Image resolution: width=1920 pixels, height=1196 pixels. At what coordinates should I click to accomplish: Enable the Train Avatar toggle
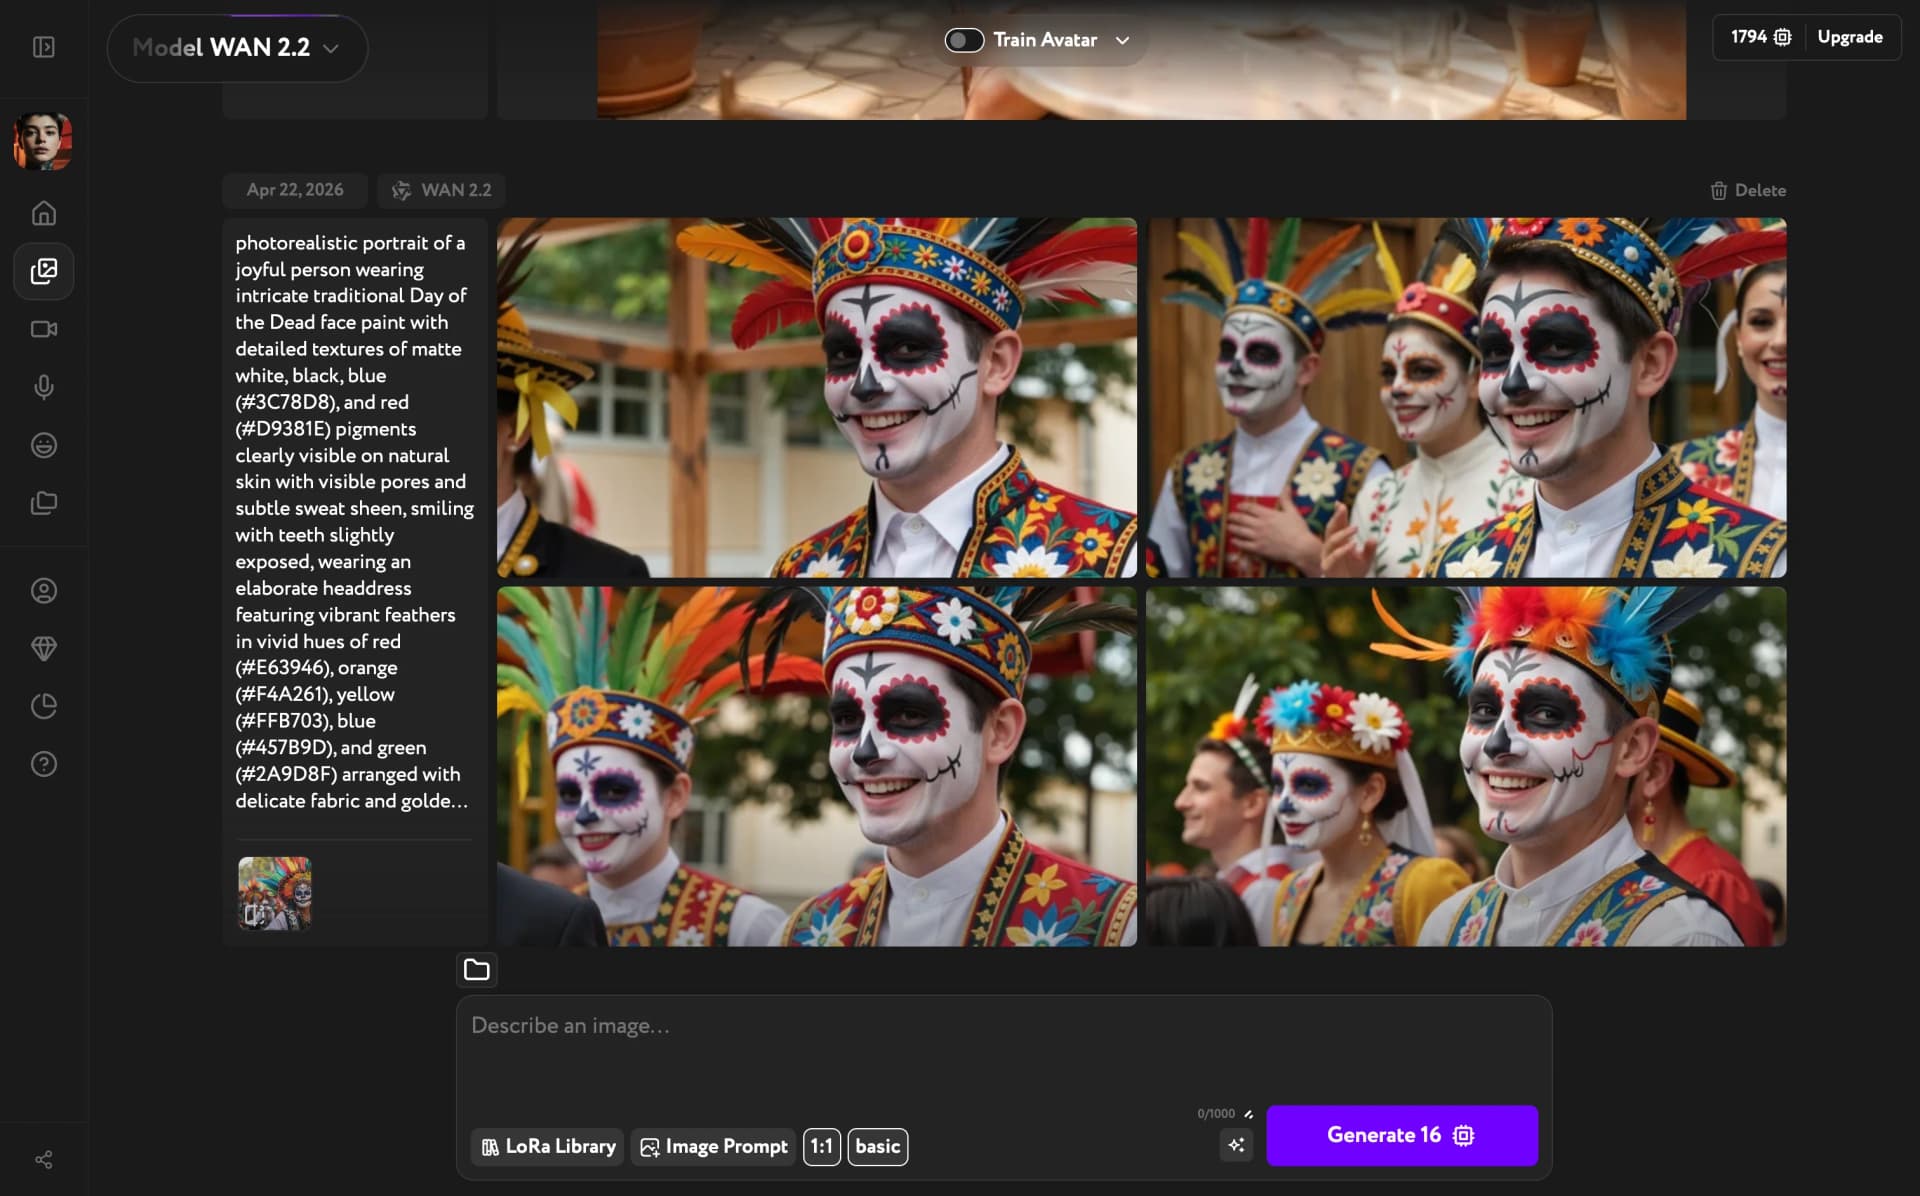tap(964, 40)
